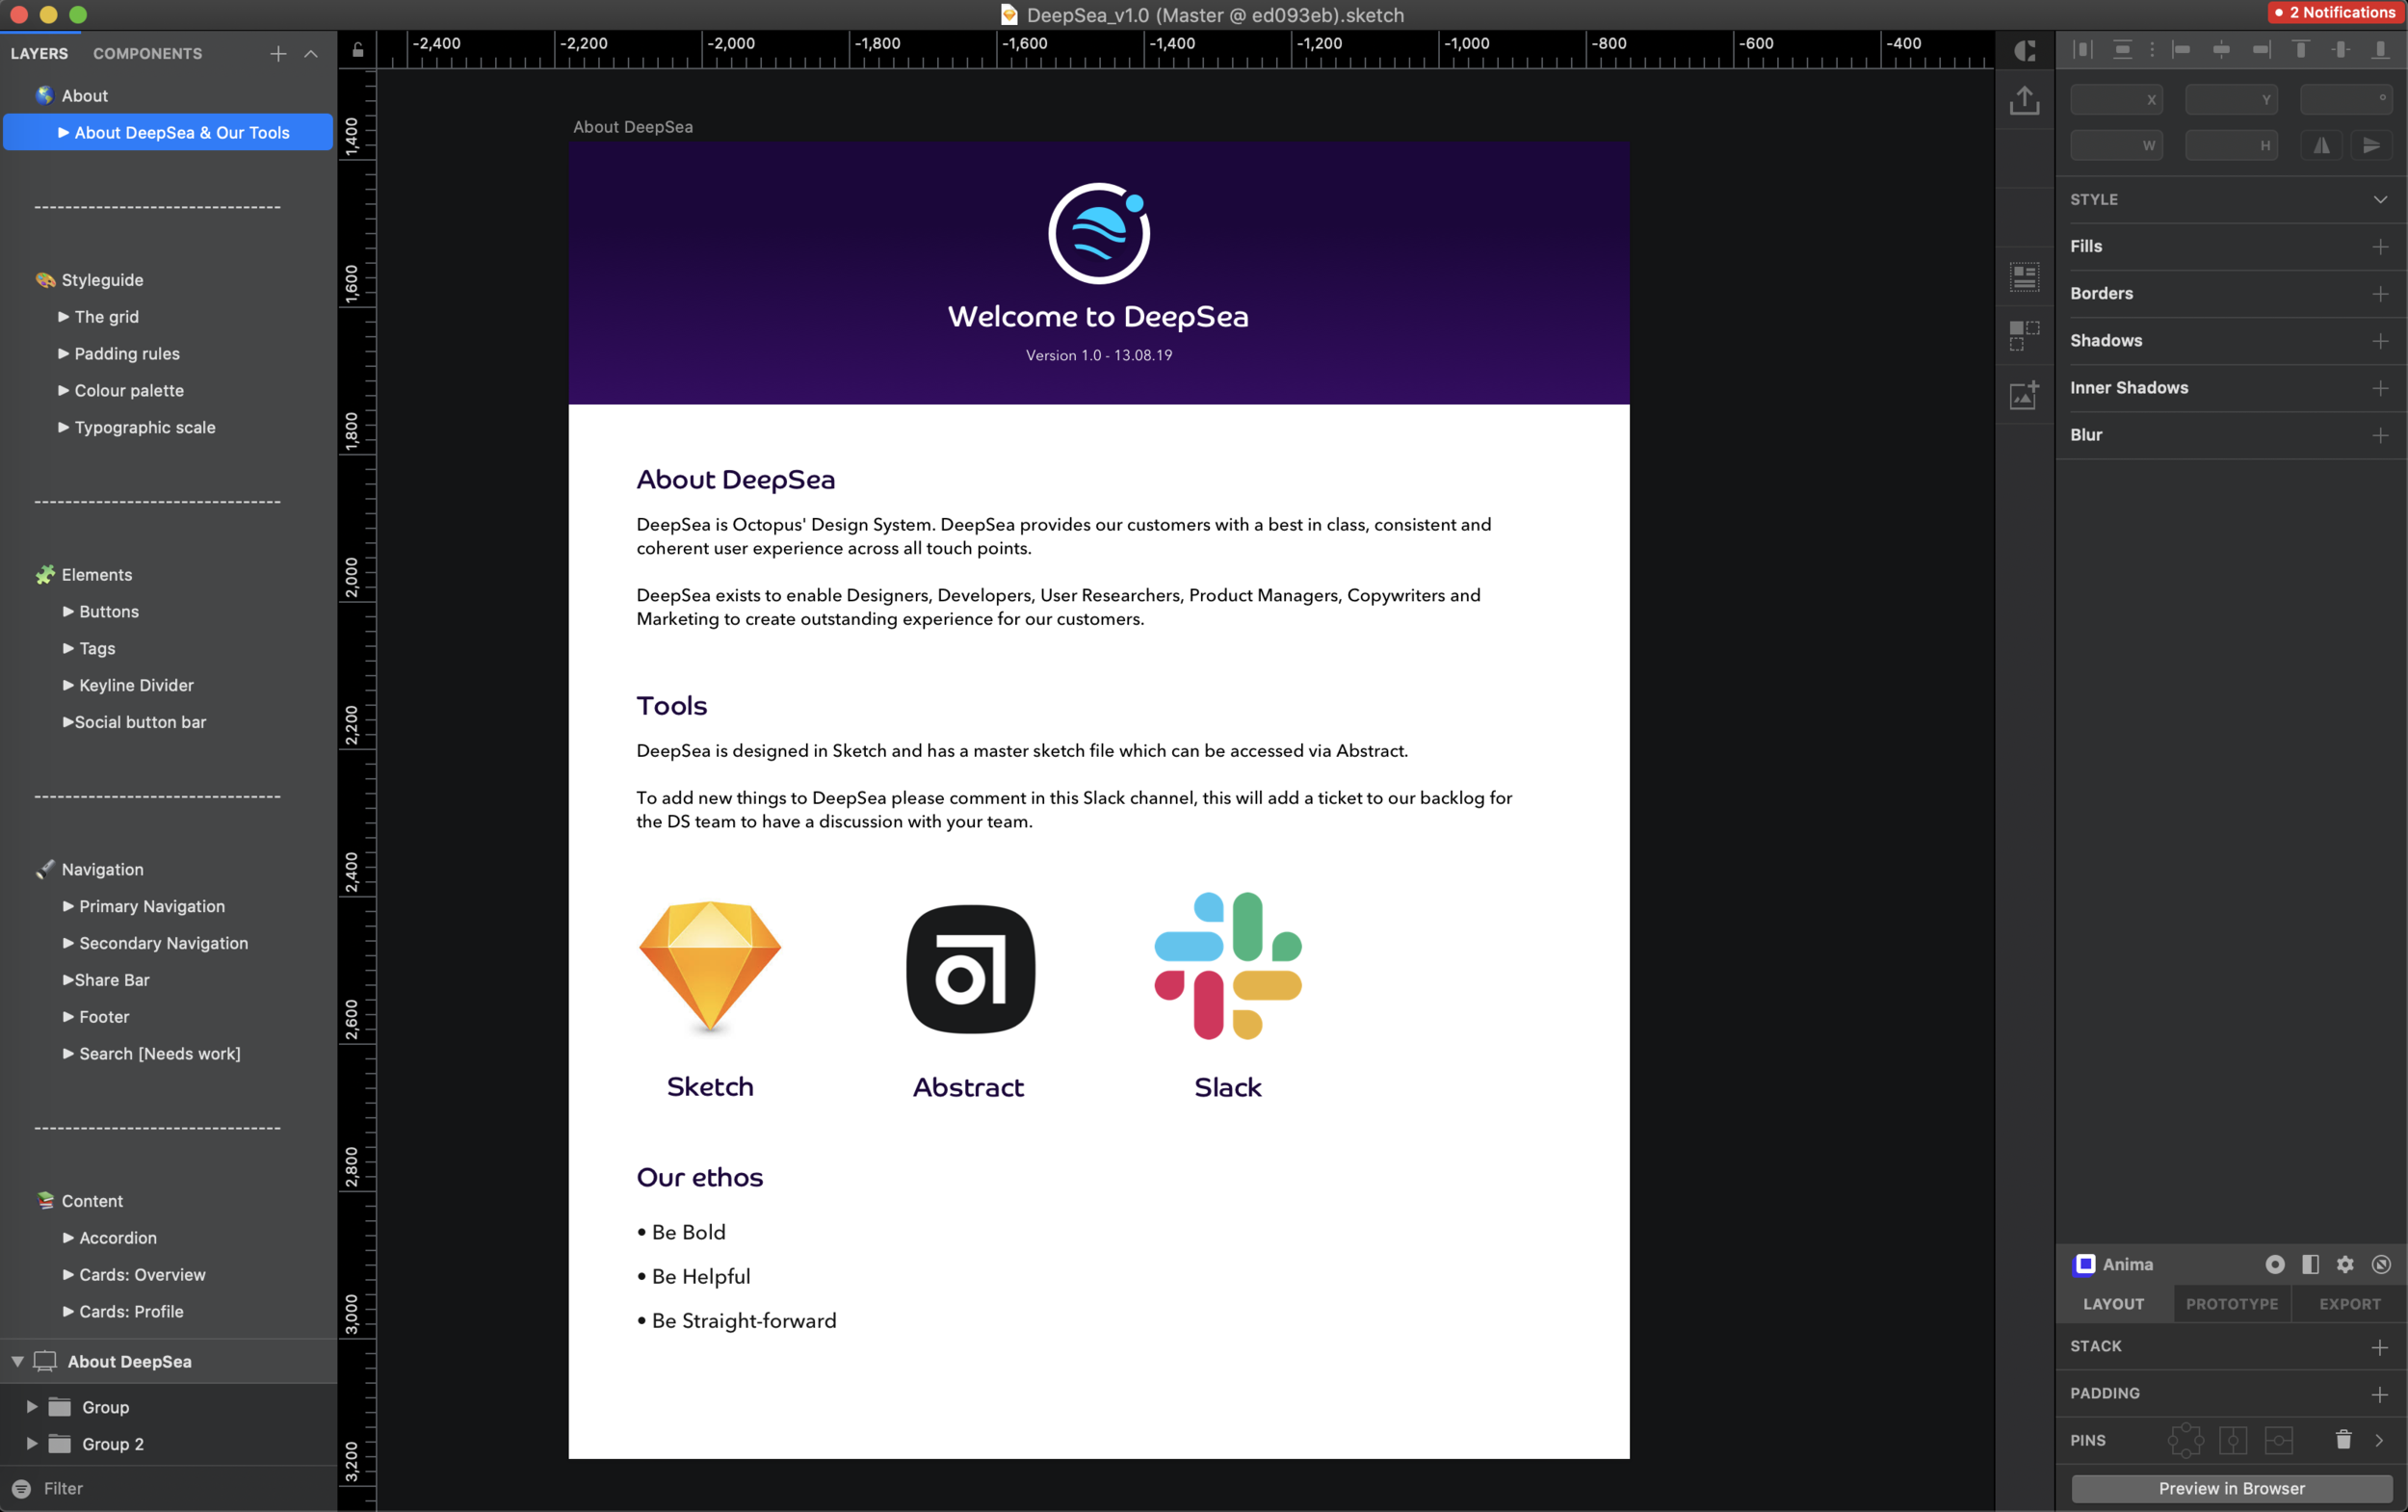
Task: Collapse the About DeepSea artboard triangle
Action: [17, 1361]
